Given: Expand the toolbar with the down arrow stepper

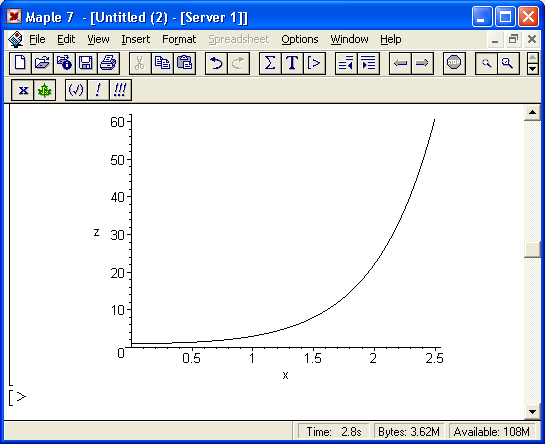Looking at the screenshot, I should coord(532,69).
